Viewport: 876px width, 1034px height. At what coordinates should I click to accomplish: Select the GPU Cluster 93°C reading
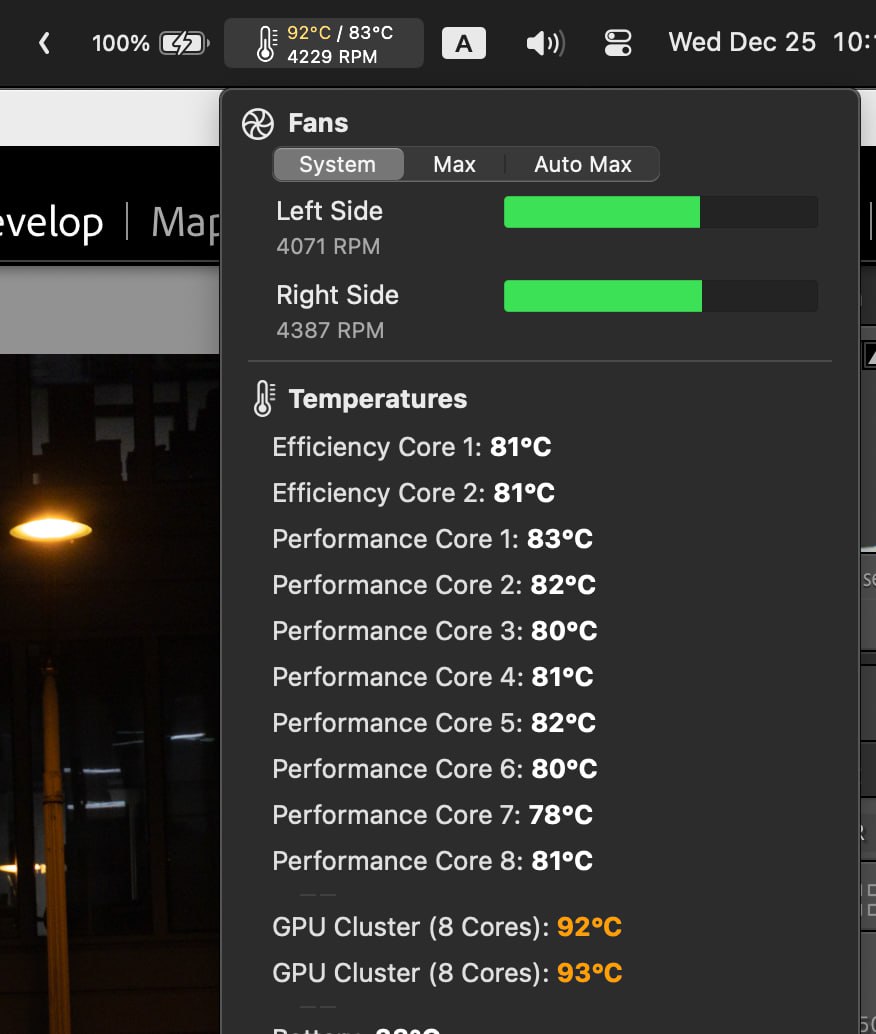coord(447,973)
